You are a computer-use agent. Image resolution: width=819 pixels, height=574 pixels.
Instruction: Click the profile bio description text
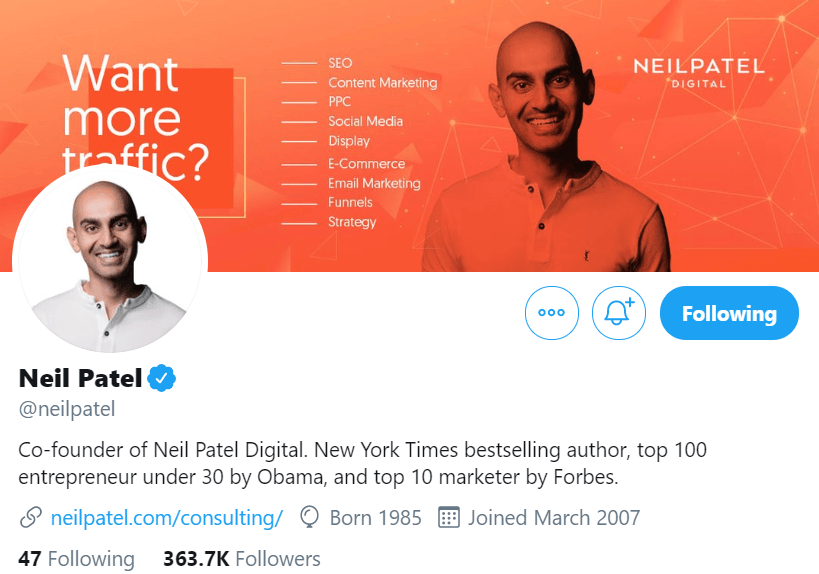pyautogui.click(x=362, y=463)
